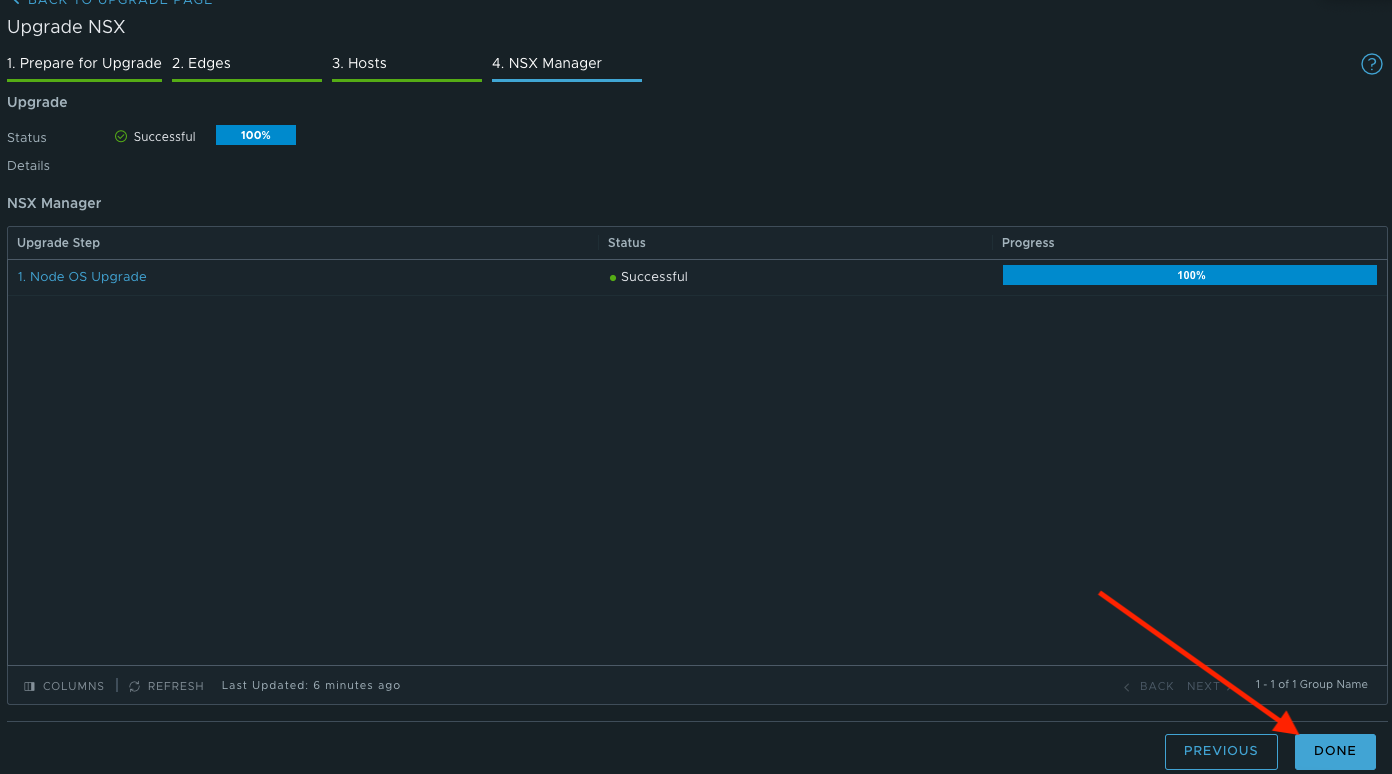Switch to 1. Prepare for Upgrade step

(84, 63)
